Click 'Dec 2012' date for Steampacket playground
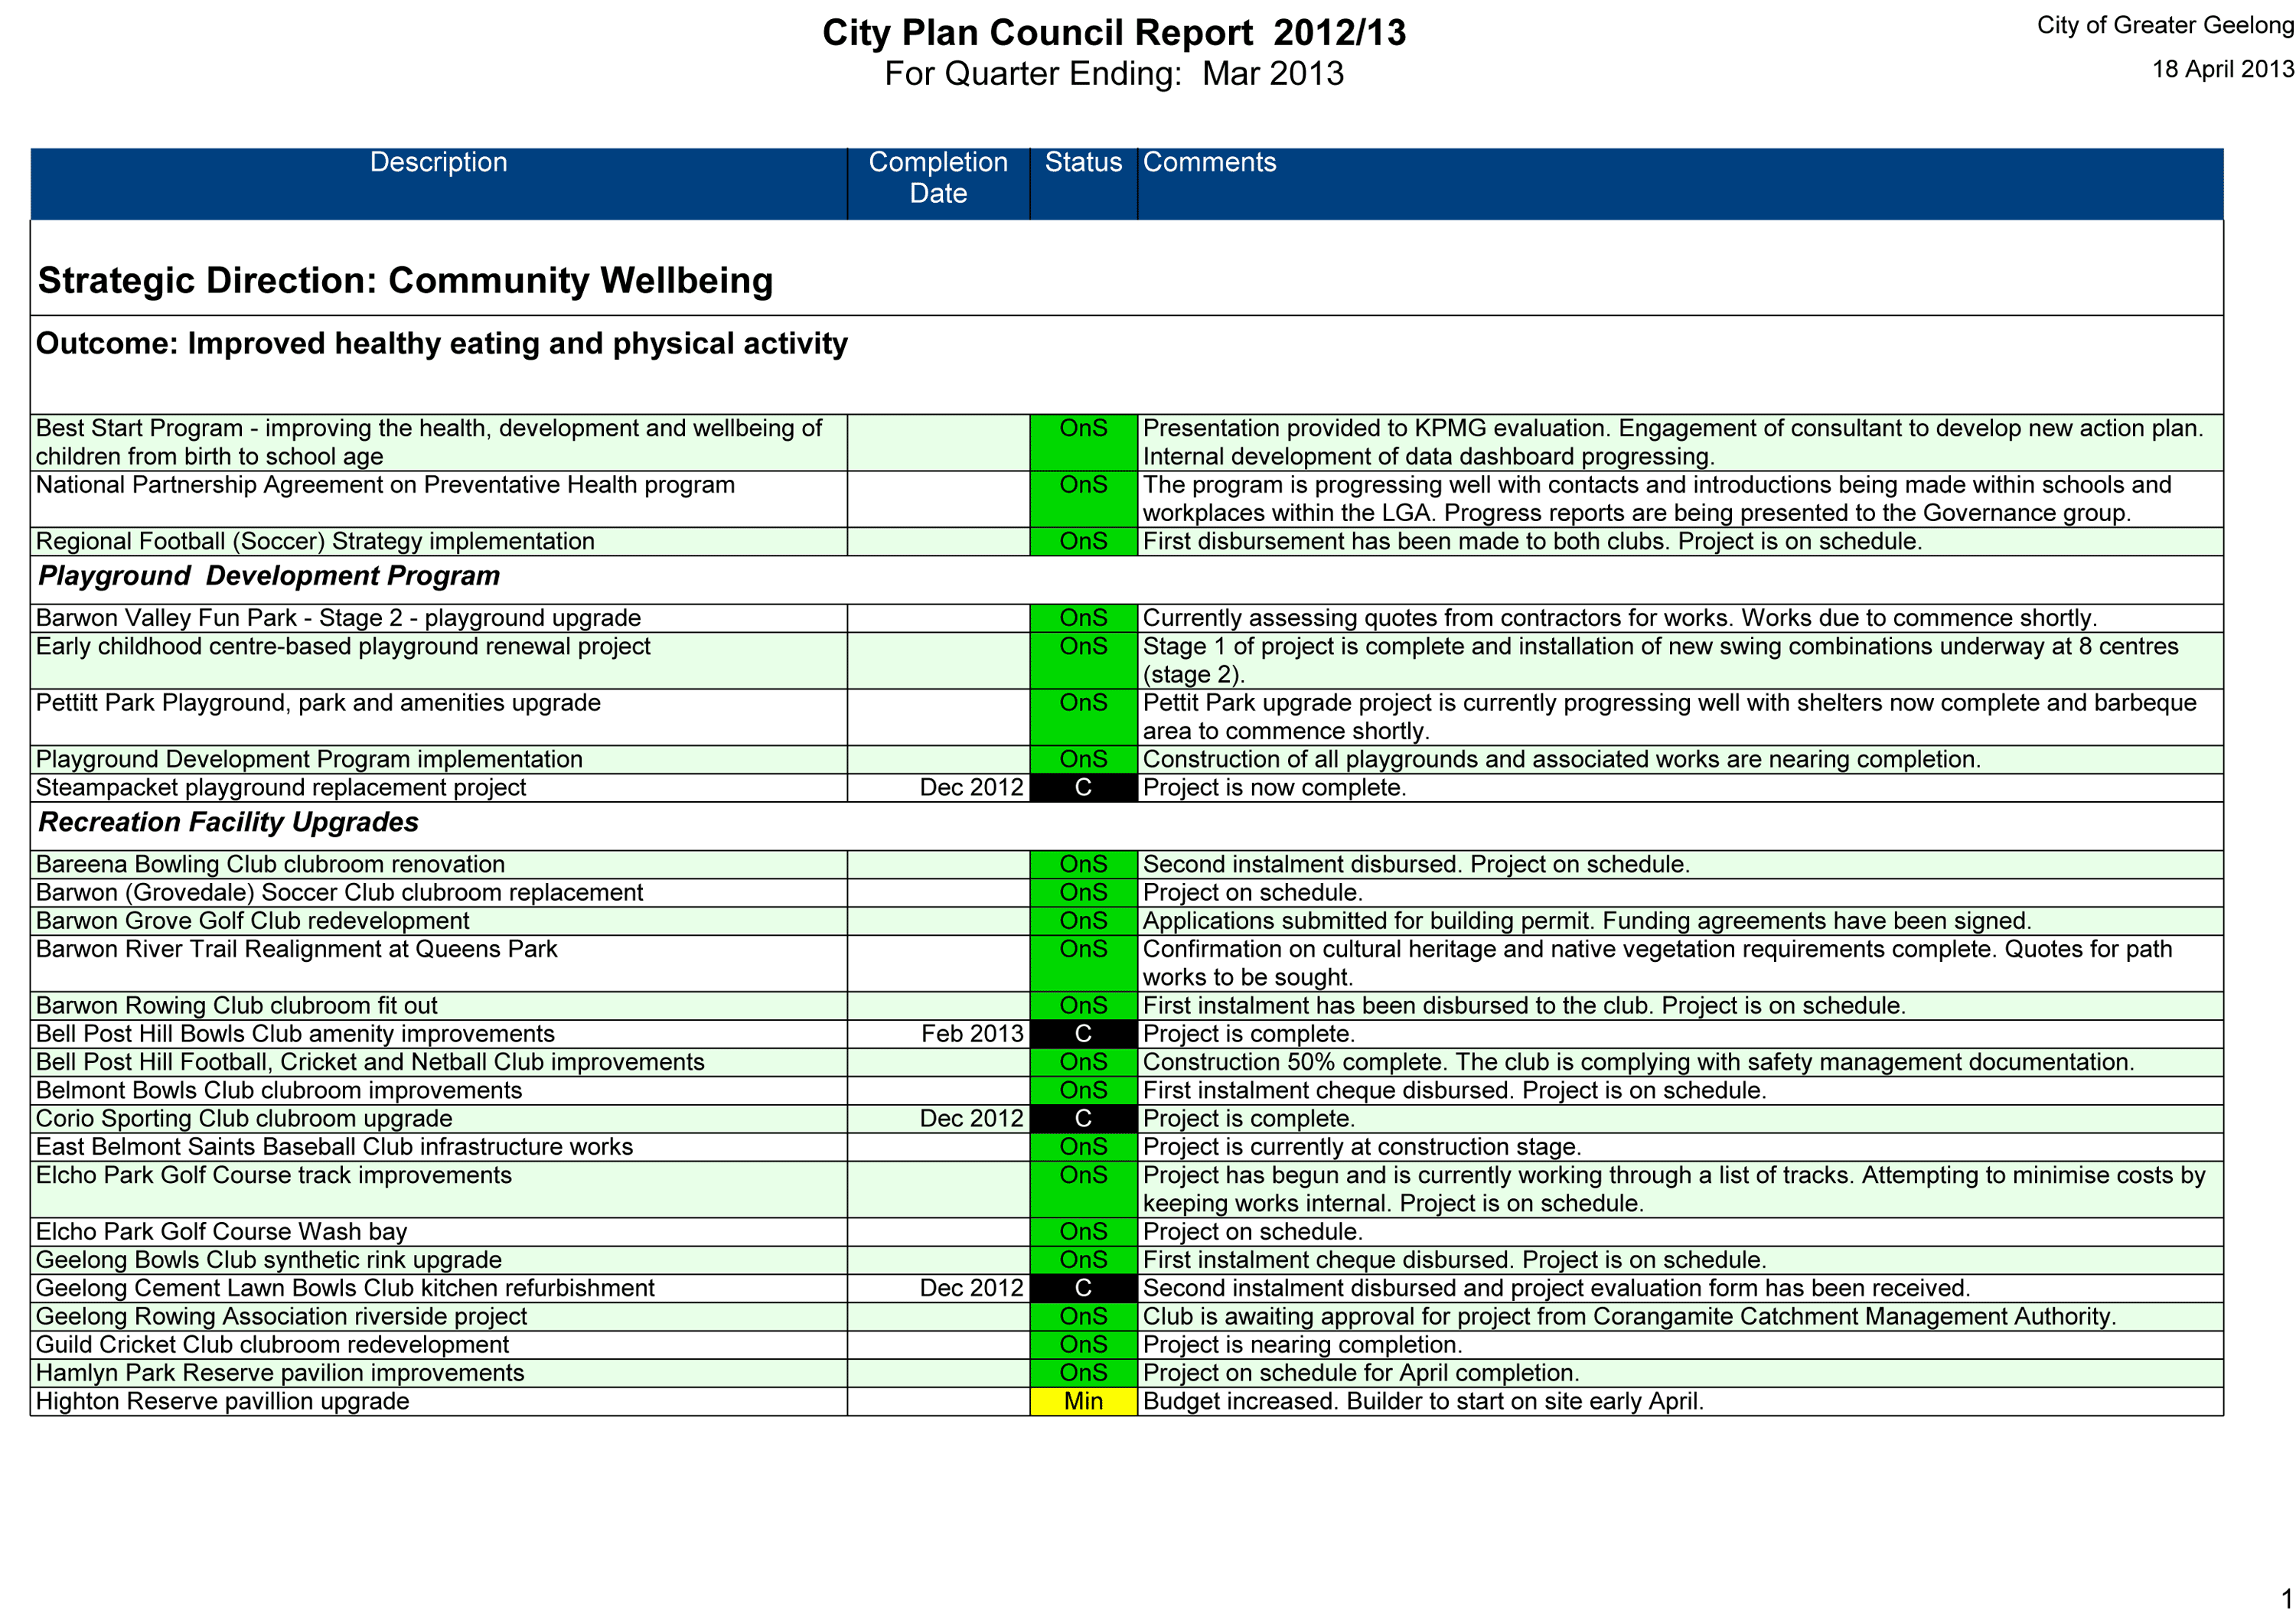This screenshot has width=2296, height=1623. tap(972, 788)
